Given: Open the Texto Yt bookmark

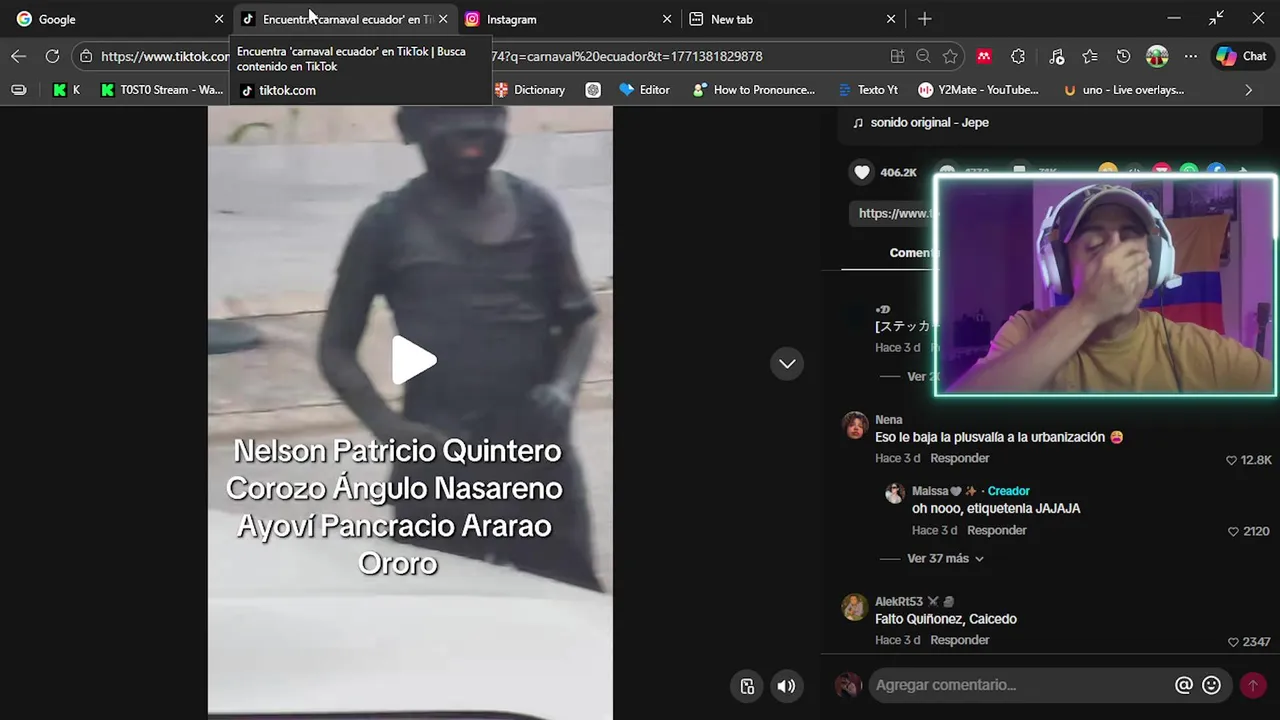Looking at the screenshot, I should coord(867,90).
